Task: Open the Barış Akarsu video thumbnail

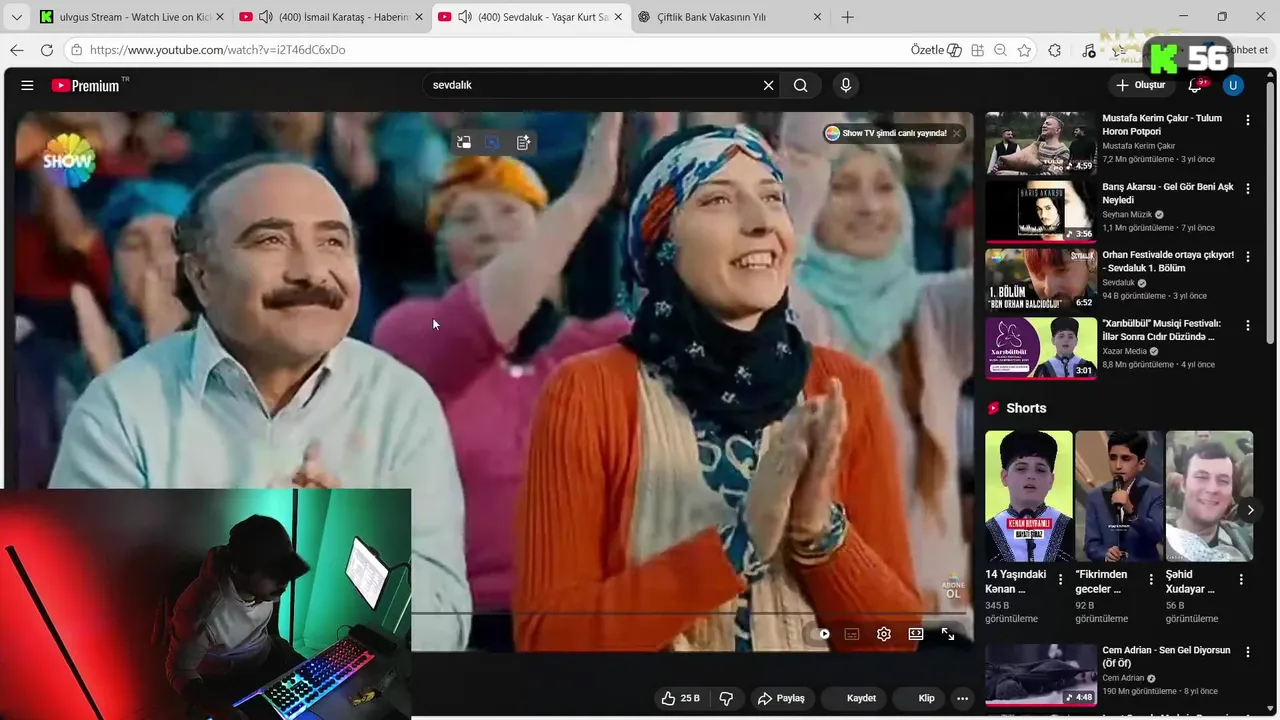Action: pyautogui.click(x=1040, y=211)
